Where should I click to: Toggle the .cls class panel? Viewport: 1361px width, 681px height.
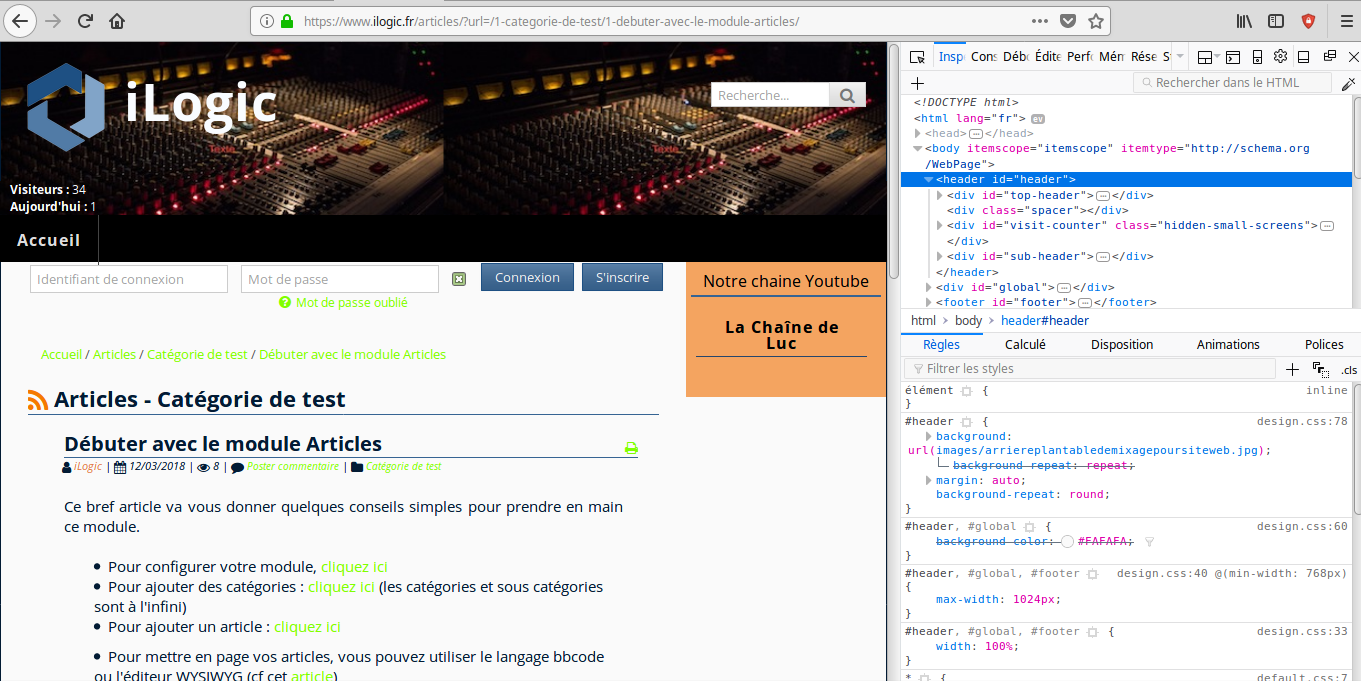tap(1349, 370)
